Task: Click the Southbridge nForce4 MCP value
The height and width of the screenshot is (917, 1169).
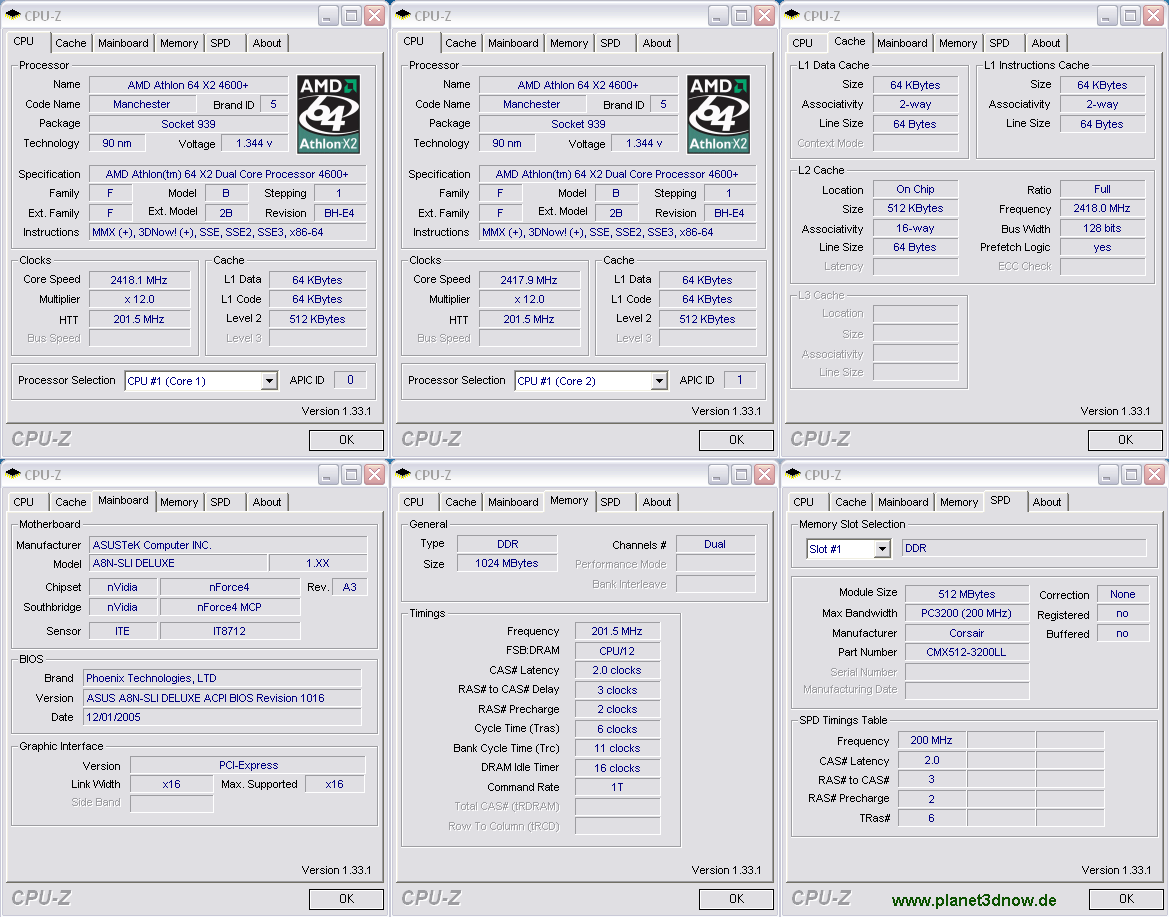Action: click(x=230, y=607)
